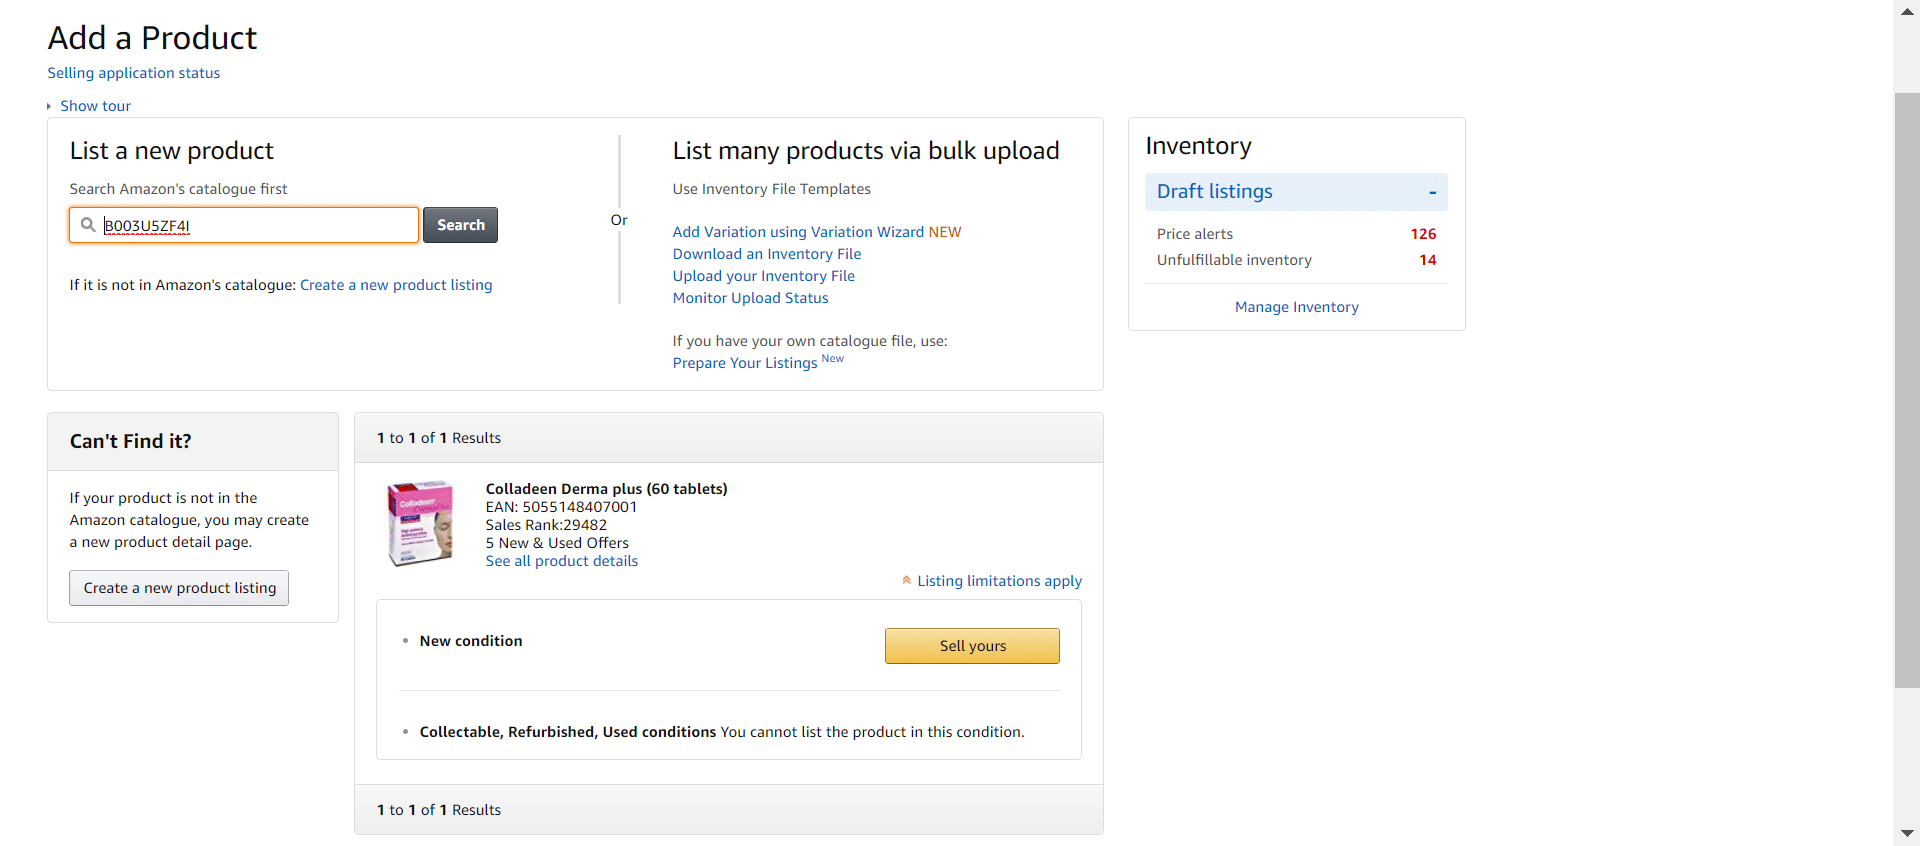Focus the Amazon catalogue search field
Screen dimensions: 1920x846
pyautogui.click(x=244, y=225)
